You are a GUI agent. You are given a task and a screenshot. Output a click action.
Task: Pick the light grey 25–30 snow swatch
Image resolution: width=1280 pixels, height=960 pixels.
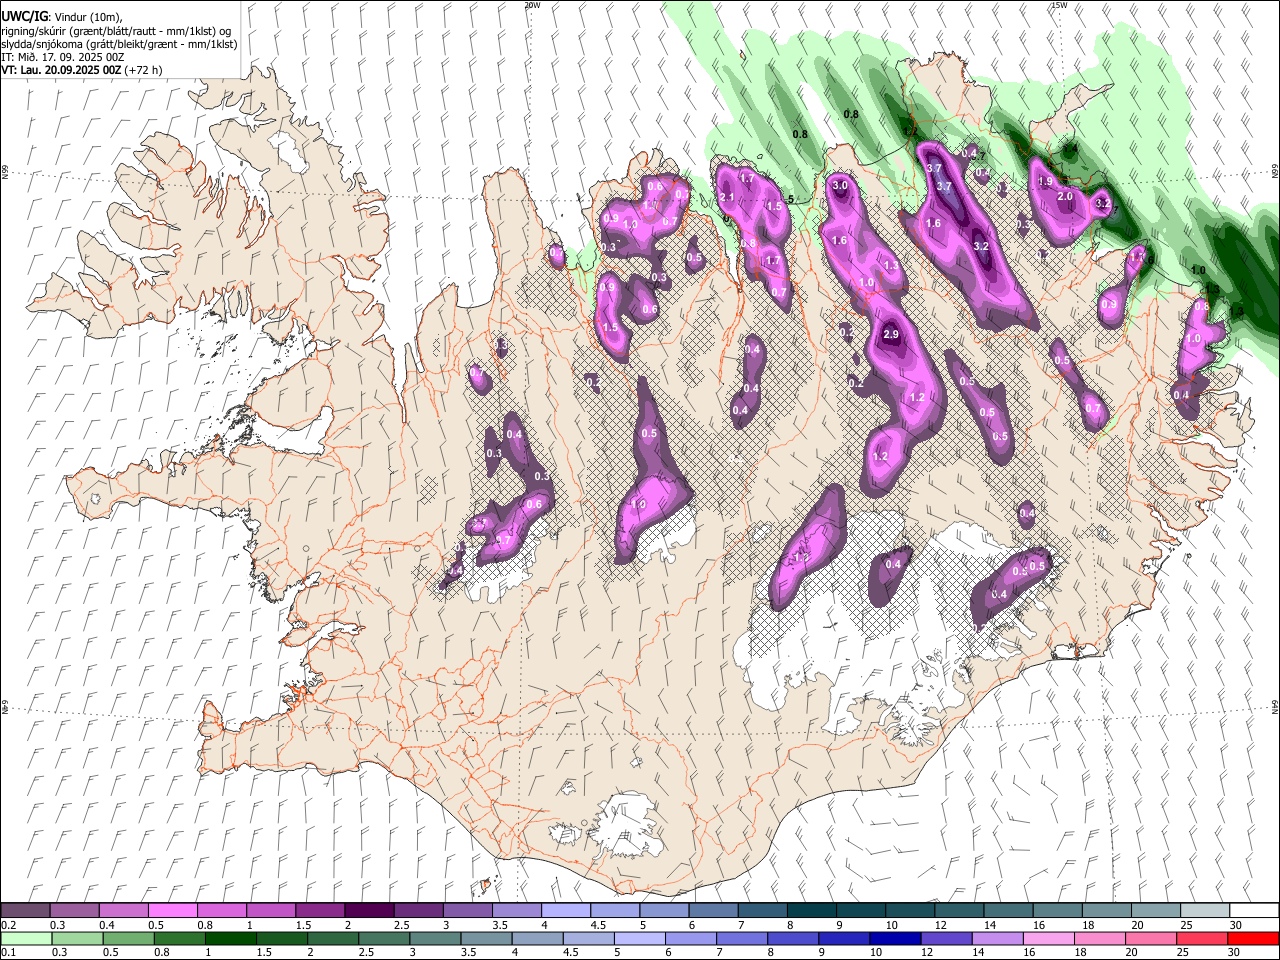tap(1205, 911)
